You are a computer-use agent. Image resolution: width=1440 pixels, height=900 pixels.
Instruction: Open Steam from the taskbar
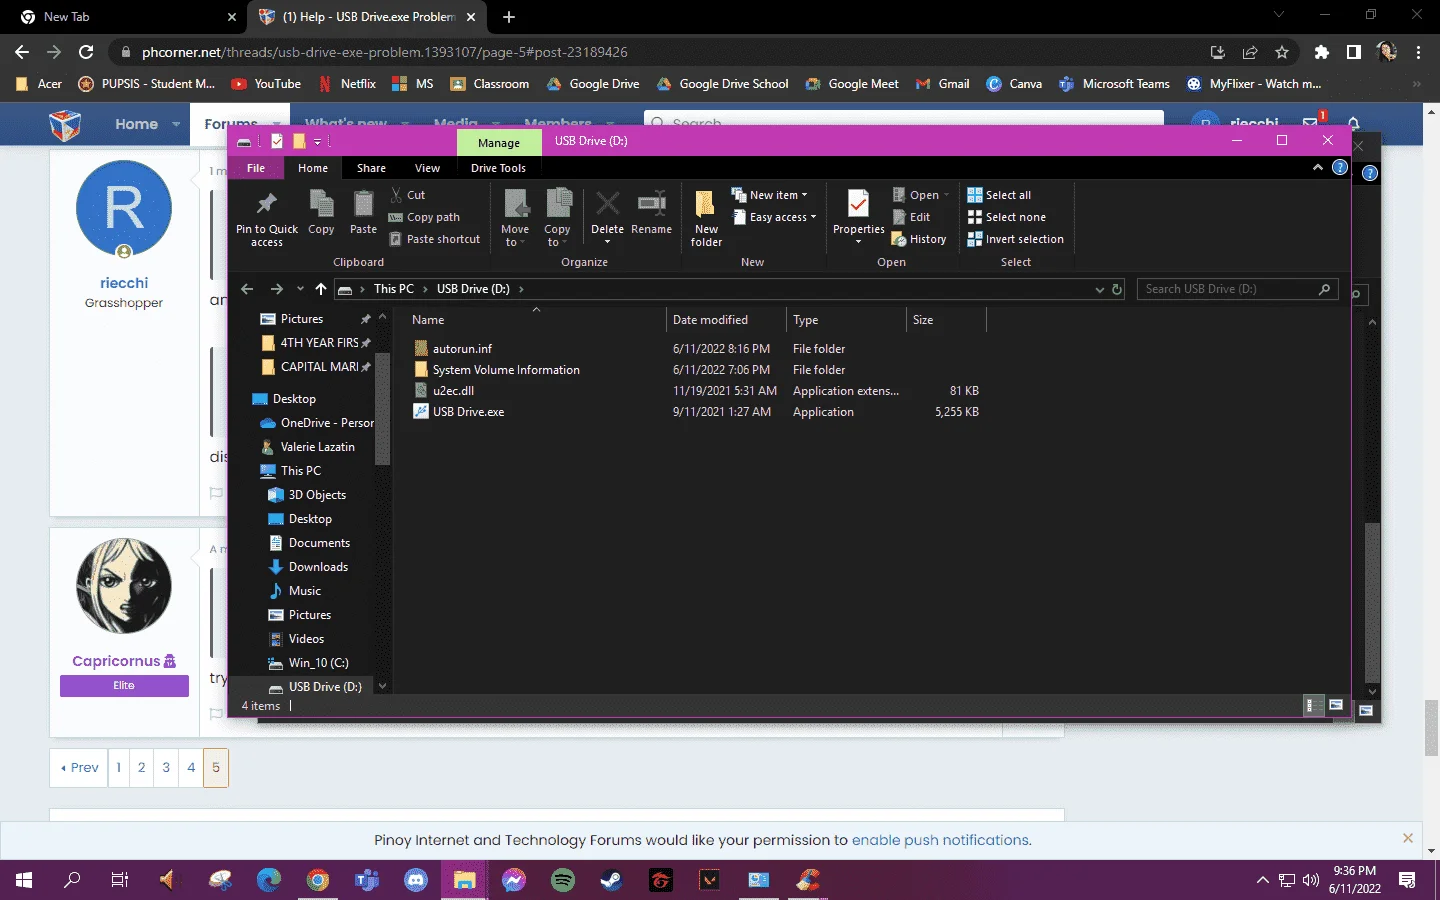click(611, 880)
